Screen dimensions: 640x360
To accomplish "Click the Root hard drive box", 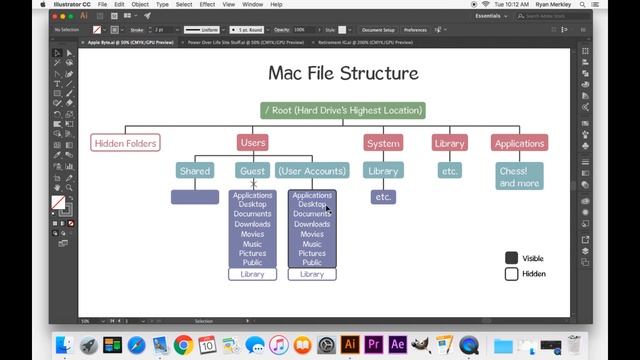I will click(343, 111).
